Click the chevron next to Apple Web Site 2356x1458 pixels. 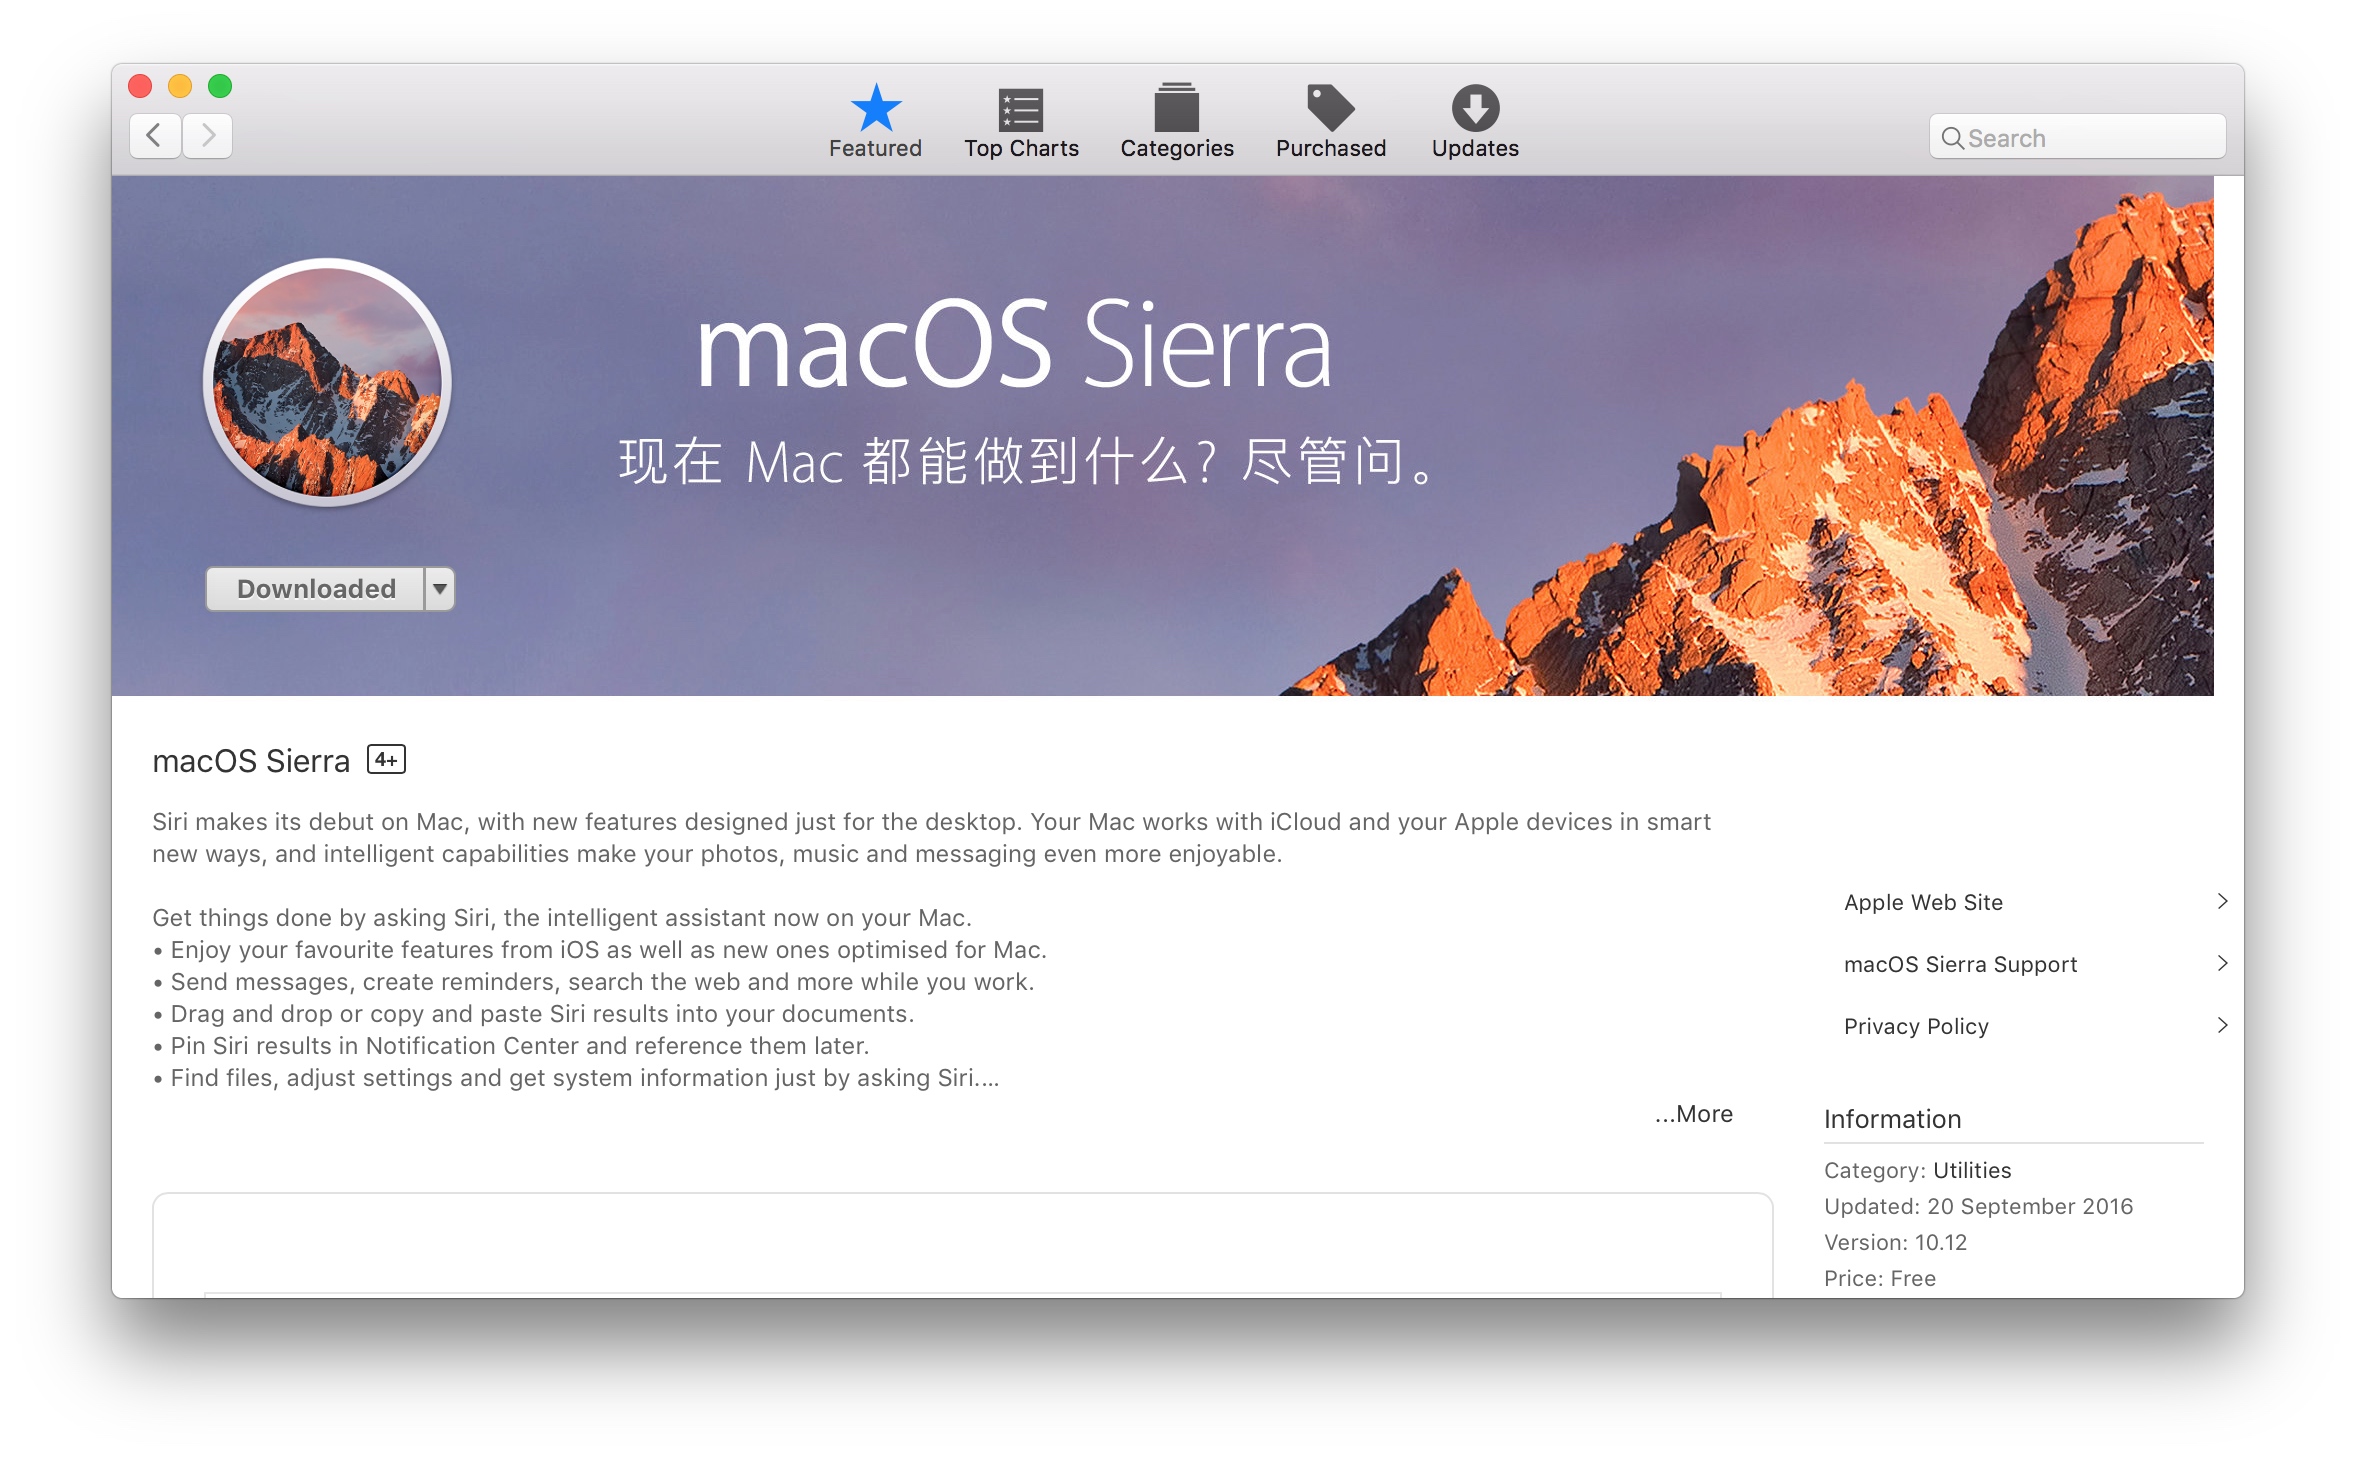click(2222, 901)
